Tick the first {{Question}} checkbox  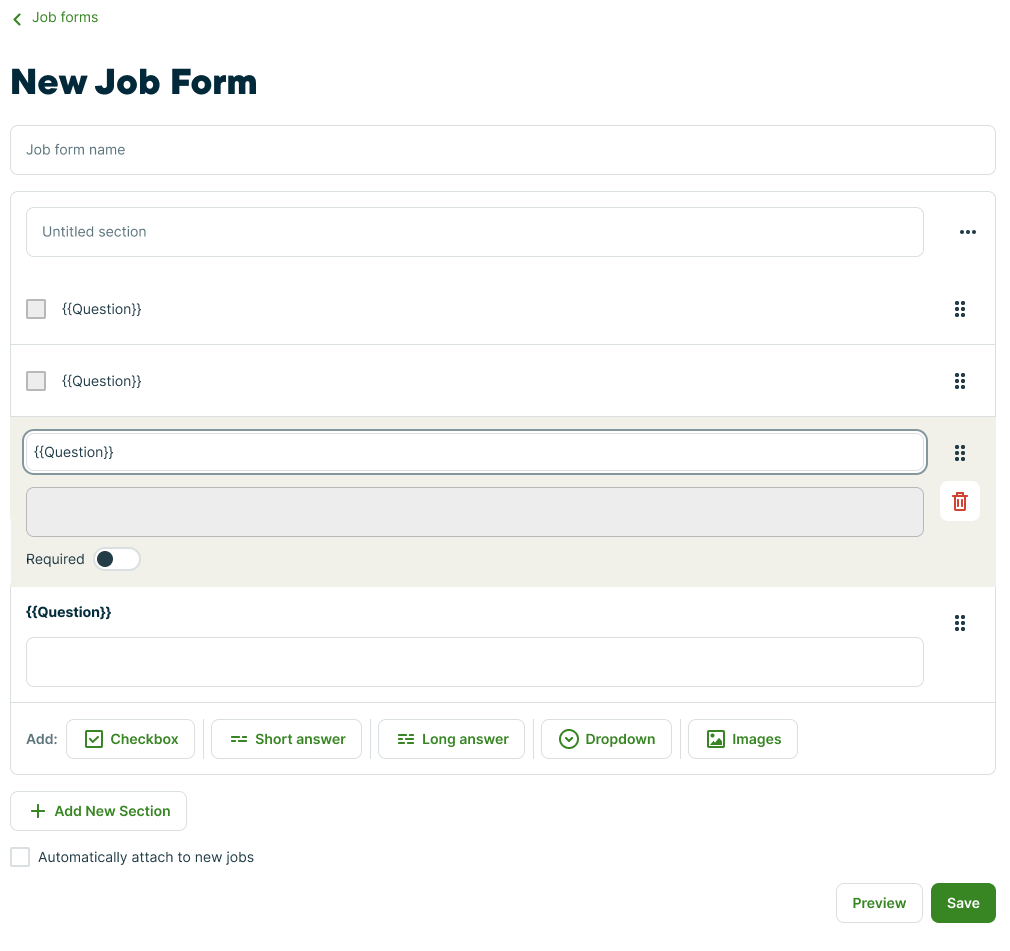tap(36, 309)
